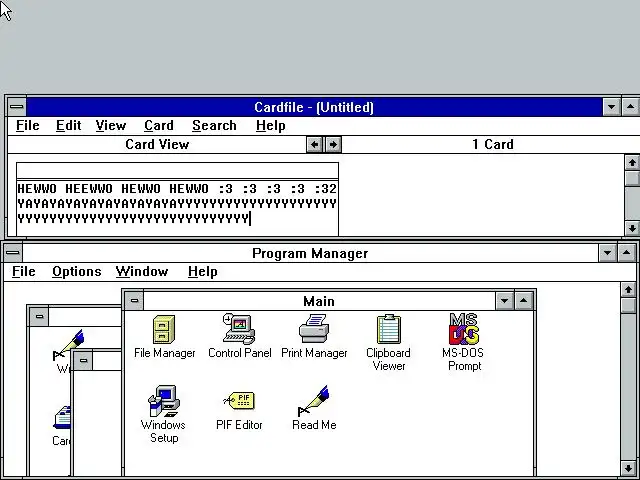Click the Card View status label

[x=157, y=144]
